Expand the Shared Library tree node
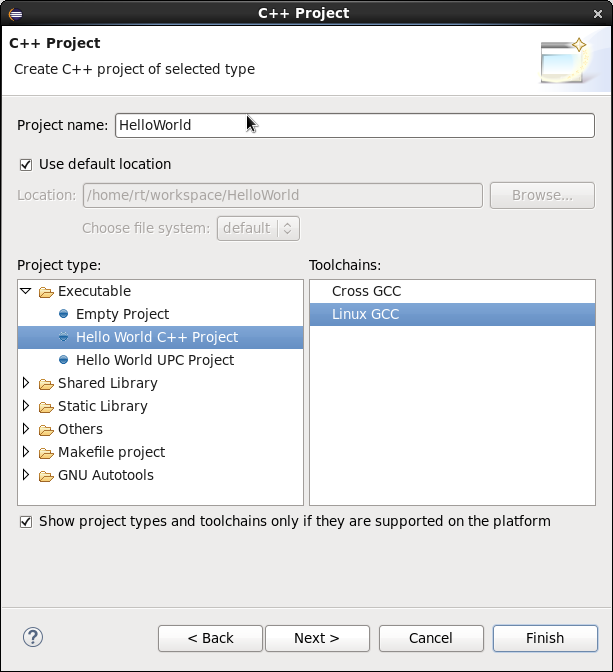This screenshot has height=672, width=613. [26, 383]
